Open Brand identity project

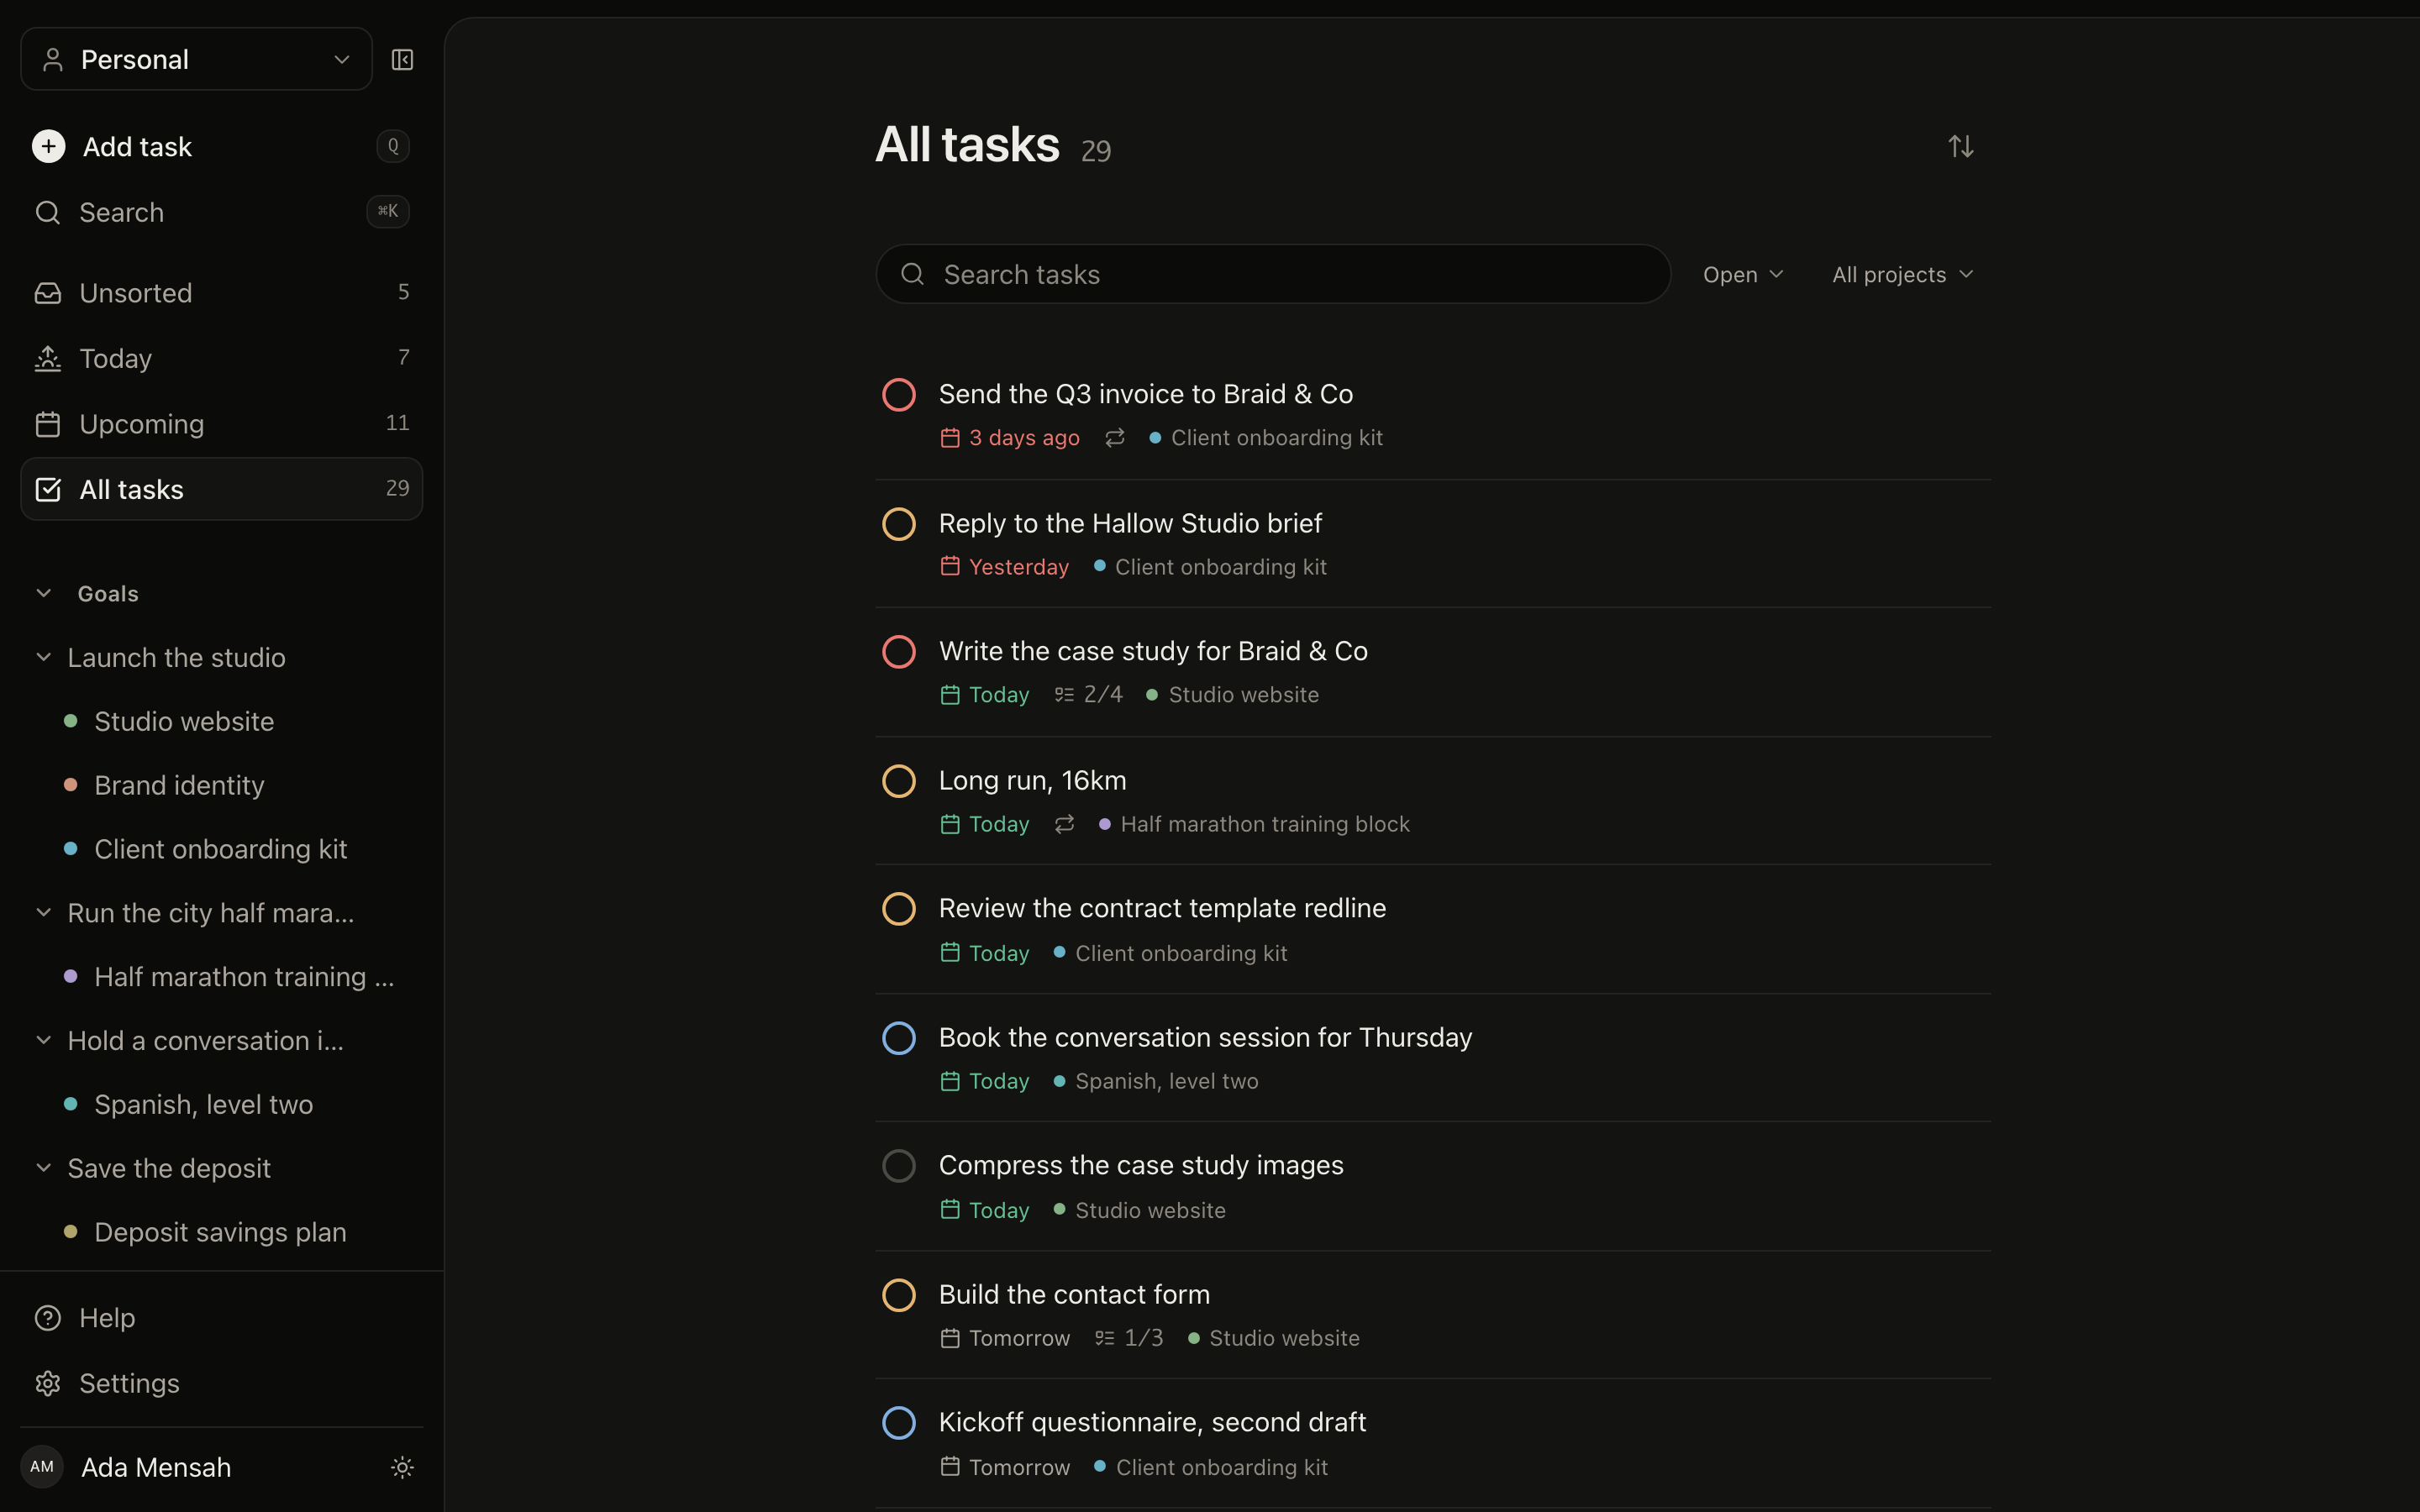coord(179,785)
